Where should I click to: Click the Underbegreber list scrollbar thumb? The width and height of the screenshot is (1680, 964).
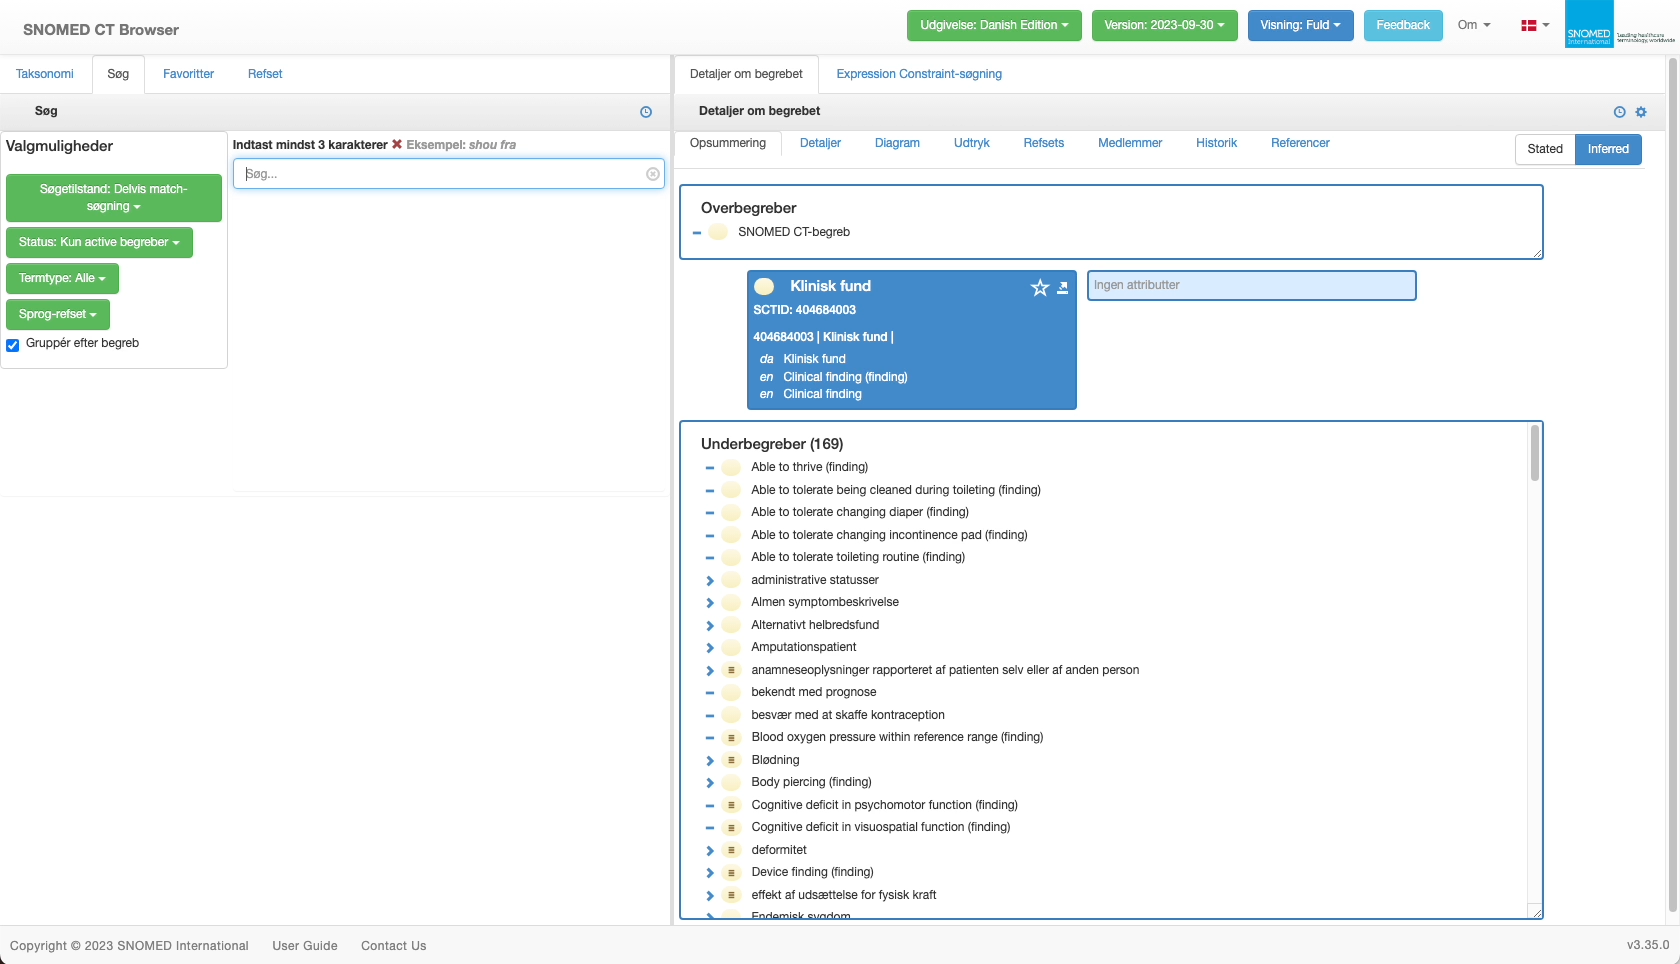(1534, 453)
